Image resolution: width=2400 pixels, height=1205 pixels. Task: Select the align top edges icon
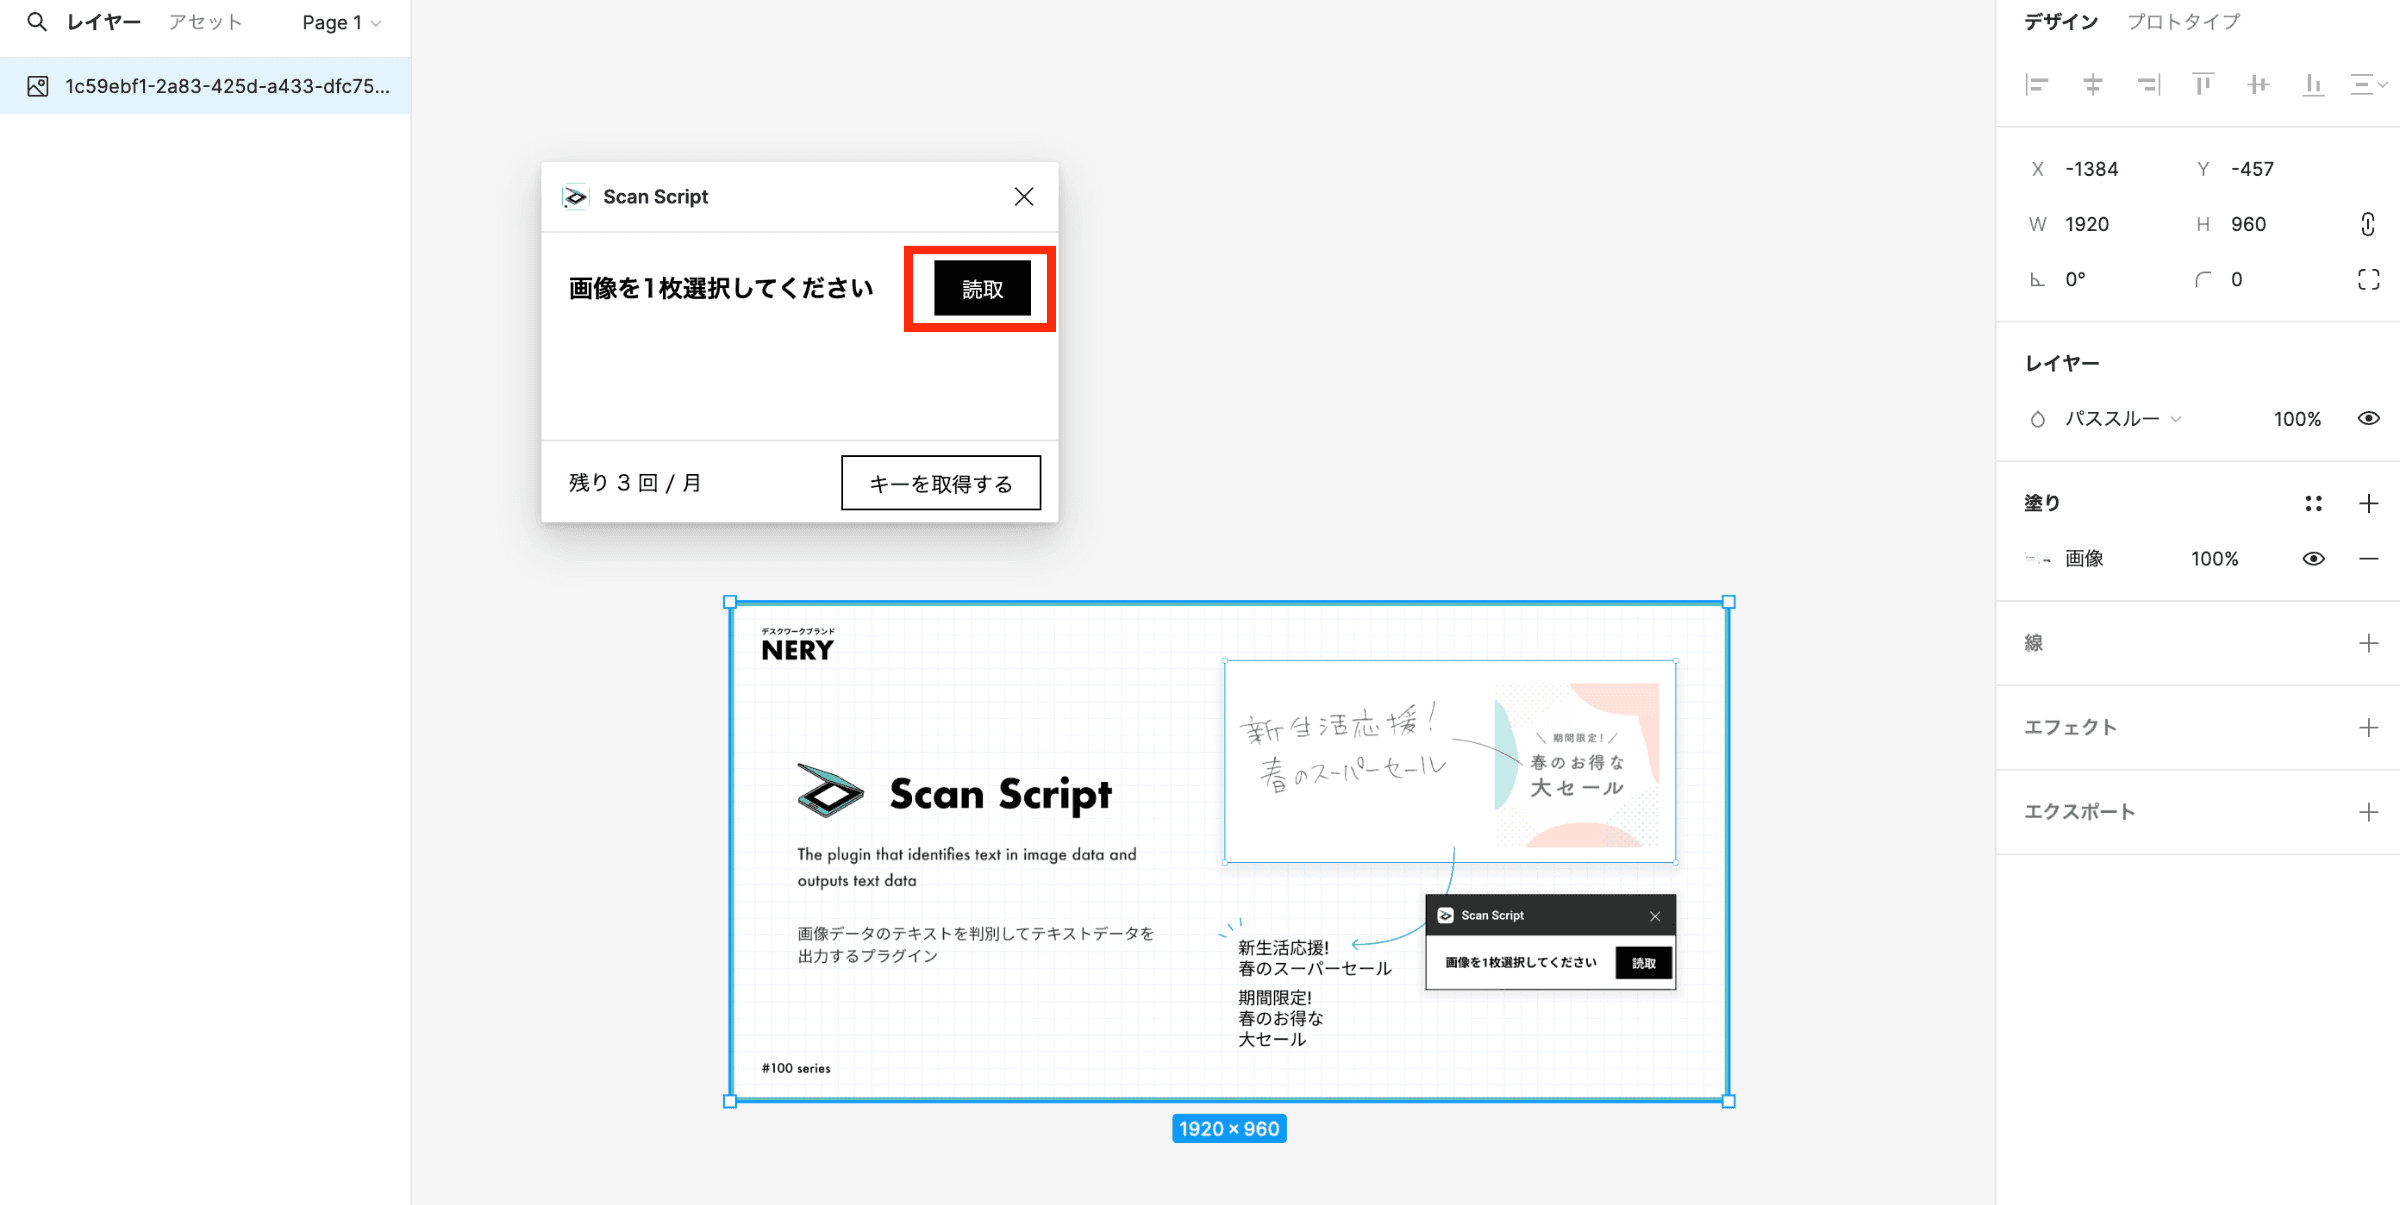[x=2202, y=84]
